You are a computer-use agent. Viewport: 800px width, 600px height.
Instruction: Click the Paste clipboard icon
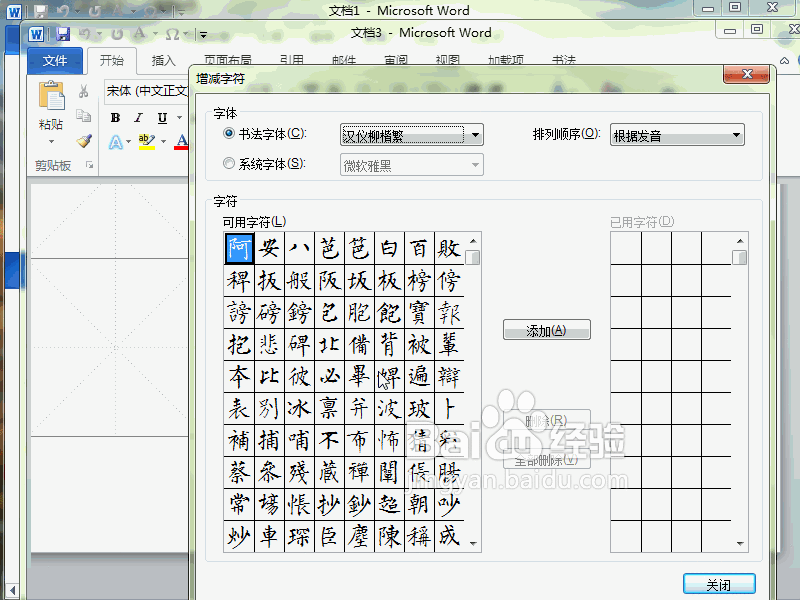click(x=51, y=96)
